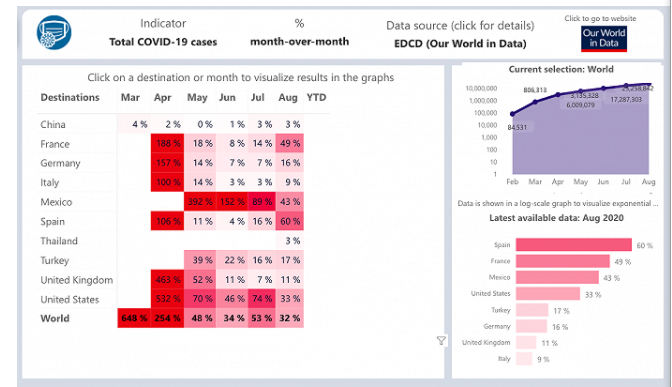Click the Total COVID-19 cases indicator
Image resolution: width=672 pixels, height=387 pixels.
(163, 42)
